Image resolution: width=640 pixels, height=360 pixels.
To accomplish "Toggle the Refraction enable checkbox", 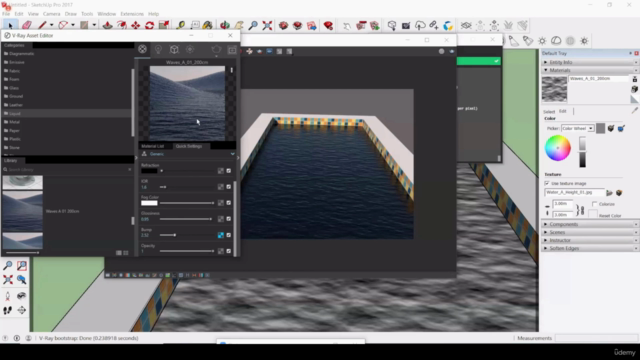I will [x=229, y=171].
